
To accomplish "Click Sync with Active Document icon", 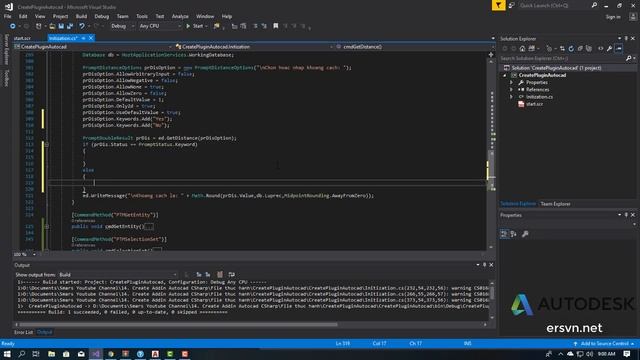I will [x=562, y=49].
